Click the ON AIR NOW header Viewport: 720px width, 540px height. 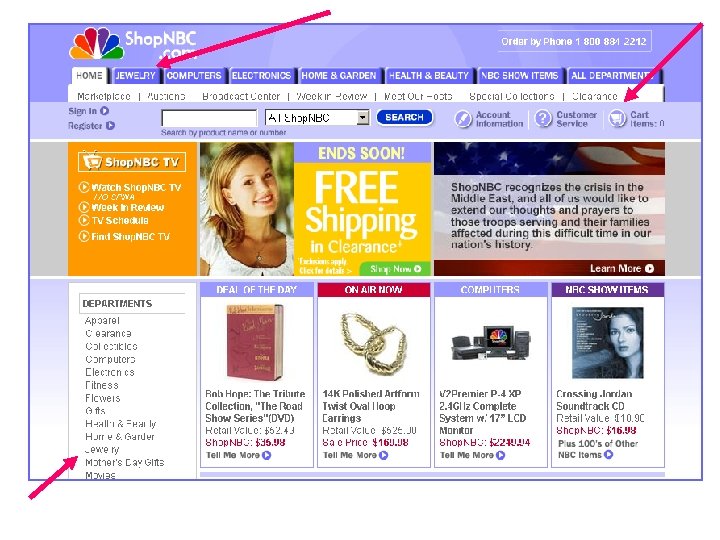coord(374,290)
